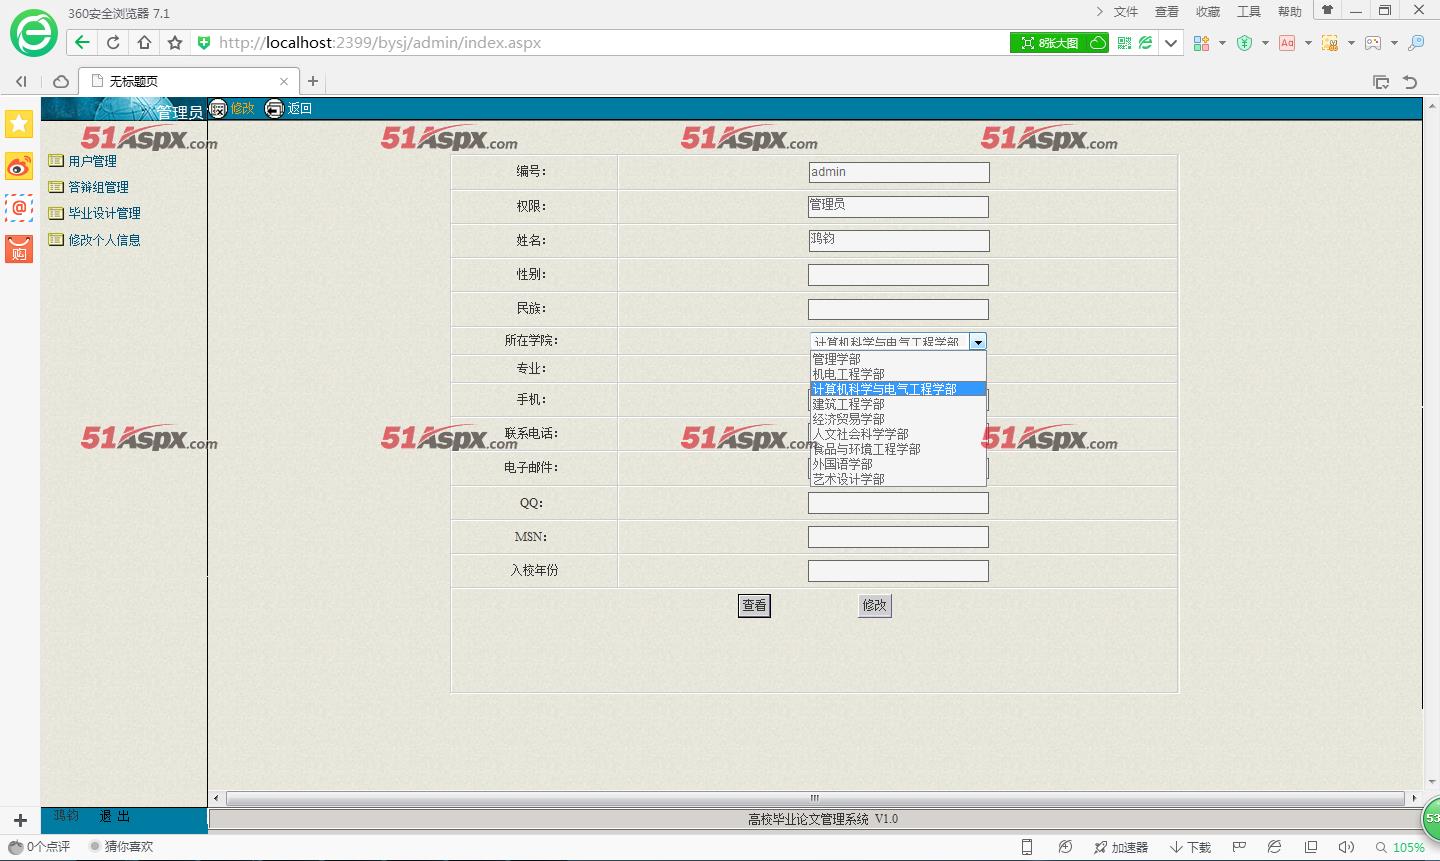Open the game controller icon
Image resolution: width=1440 pixels, height=861 pixels.
pyautogui.click(x=1373, y=43)
